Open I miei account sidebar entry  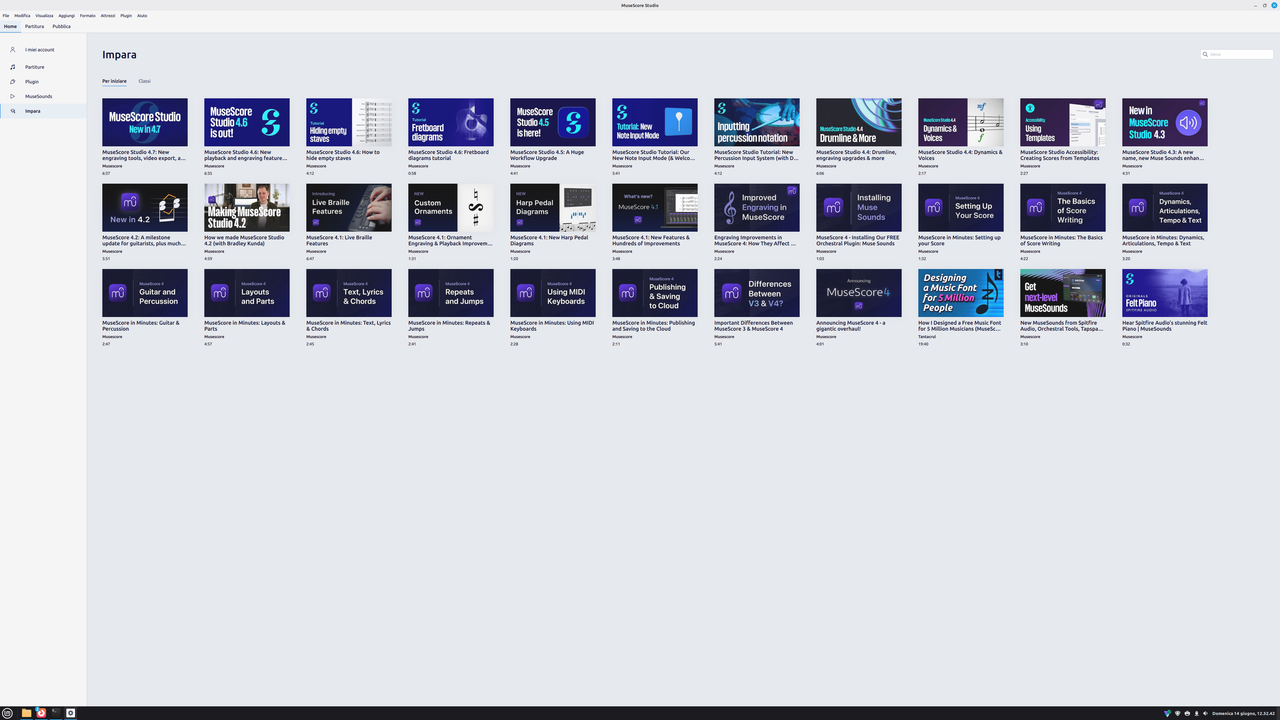43,49
